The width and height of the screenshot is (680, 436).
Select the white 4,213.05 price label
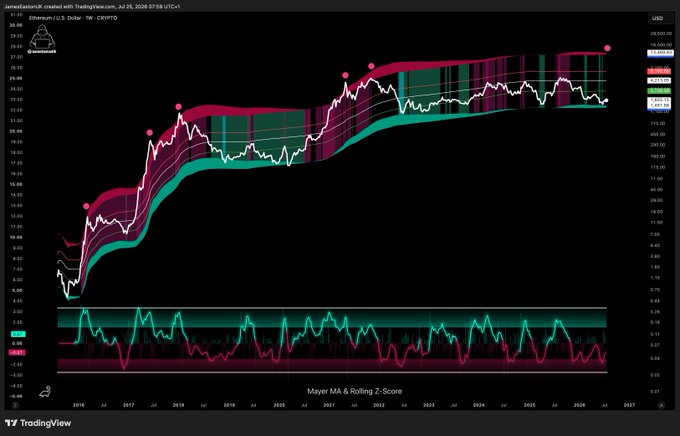tap(659, 81)
